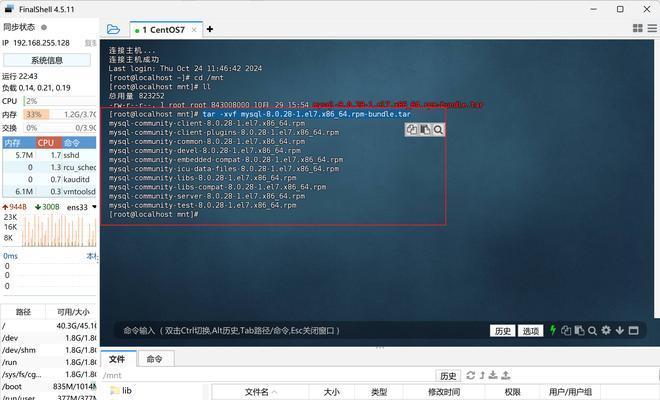Click the down arrow scroll-to-bottom icon
The height and width of the screenshot is (400, 660).
(x=620, y=331)
